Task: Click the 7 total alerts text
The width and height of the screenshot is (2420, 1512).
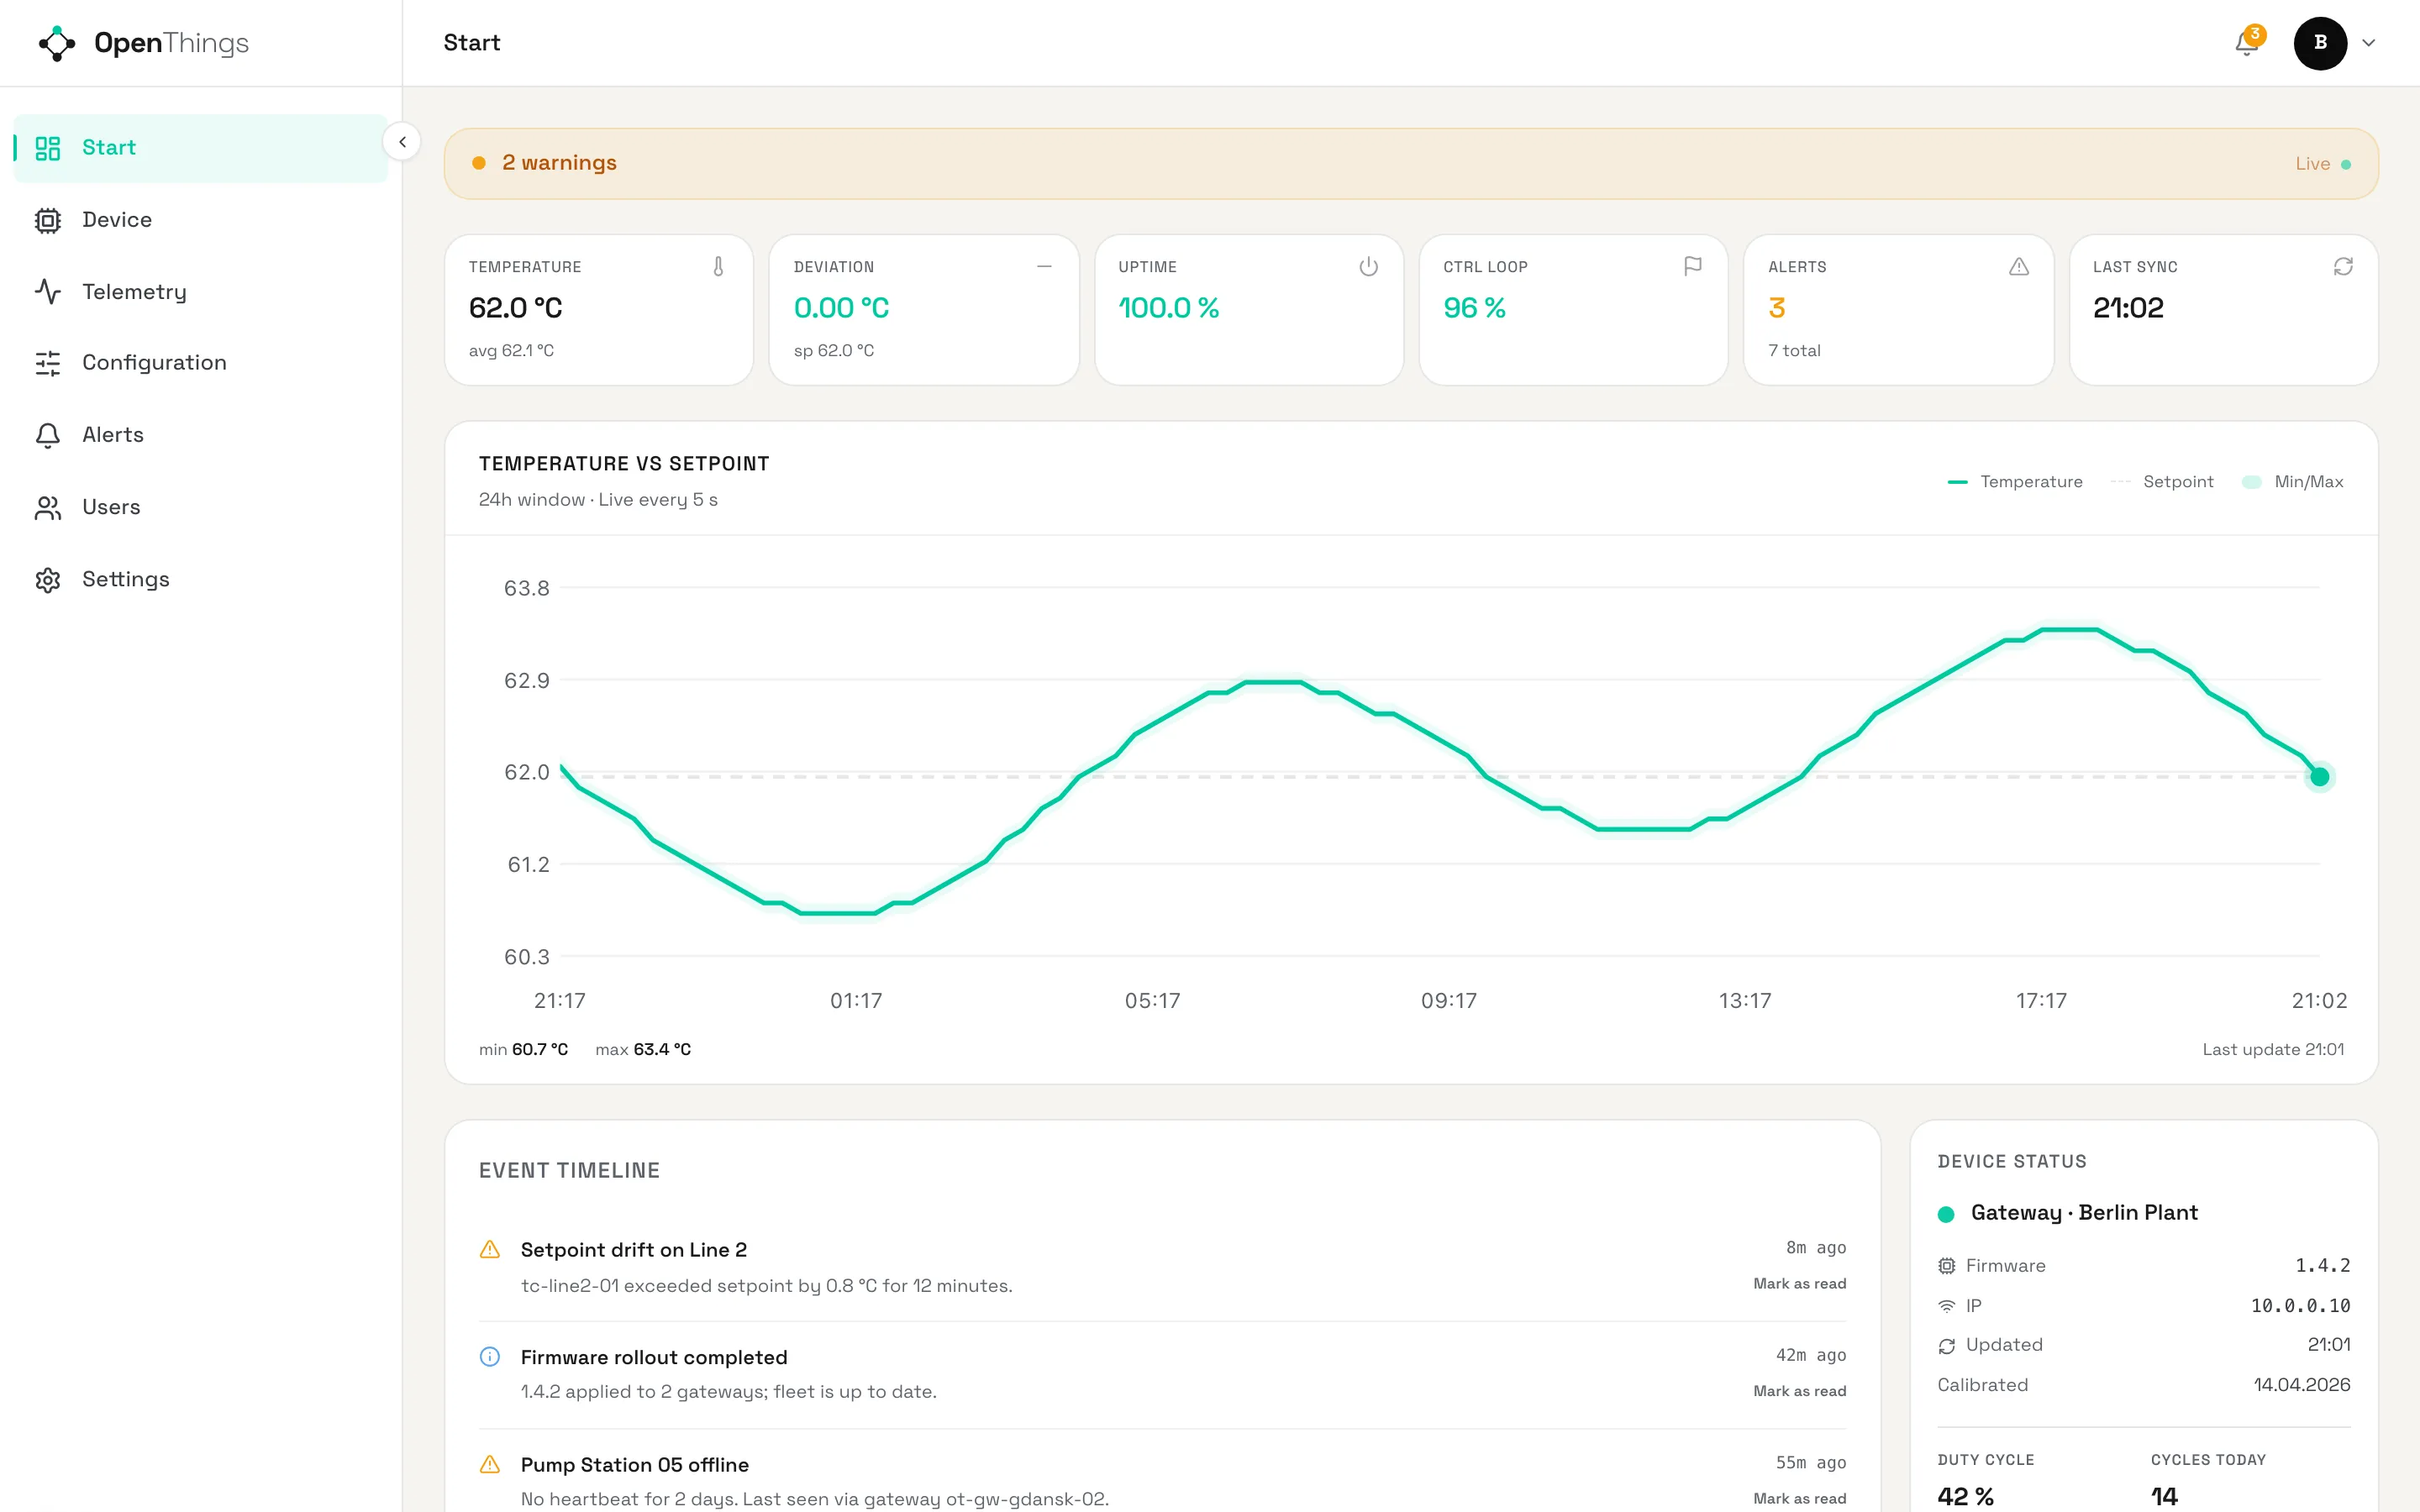Action: (1794, 351)
